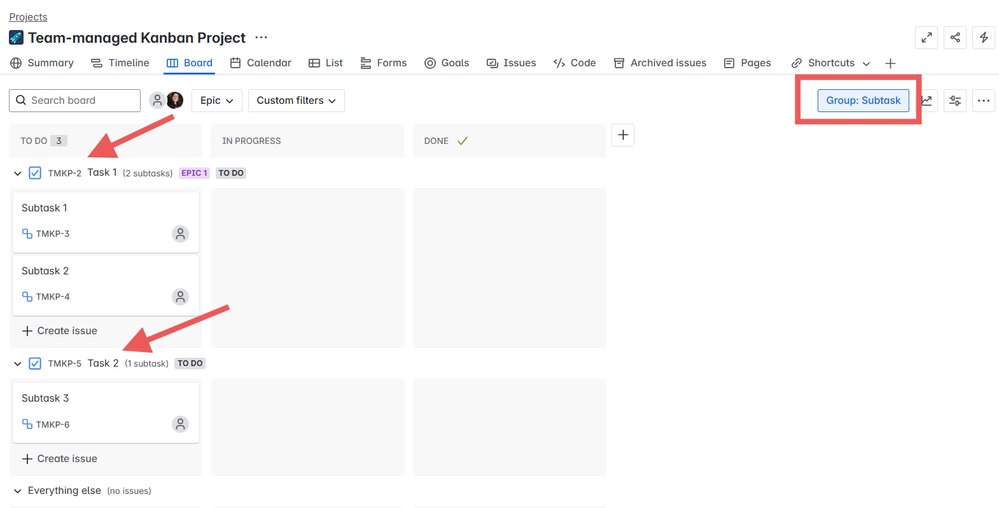Add a new tab with plus icon
The width and height of the screenshot is (999, 508).
click(x=890, y=63)
